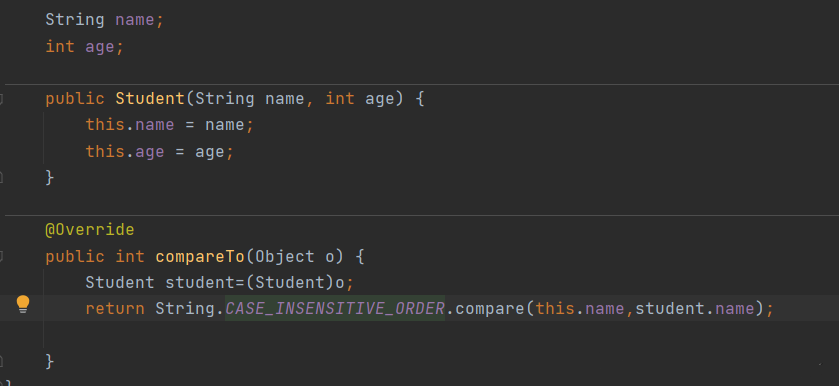This screenshot has width=839, height=386.
Task: Click the yellow lightbulb quick-fix icon
Action: point(22,305)
